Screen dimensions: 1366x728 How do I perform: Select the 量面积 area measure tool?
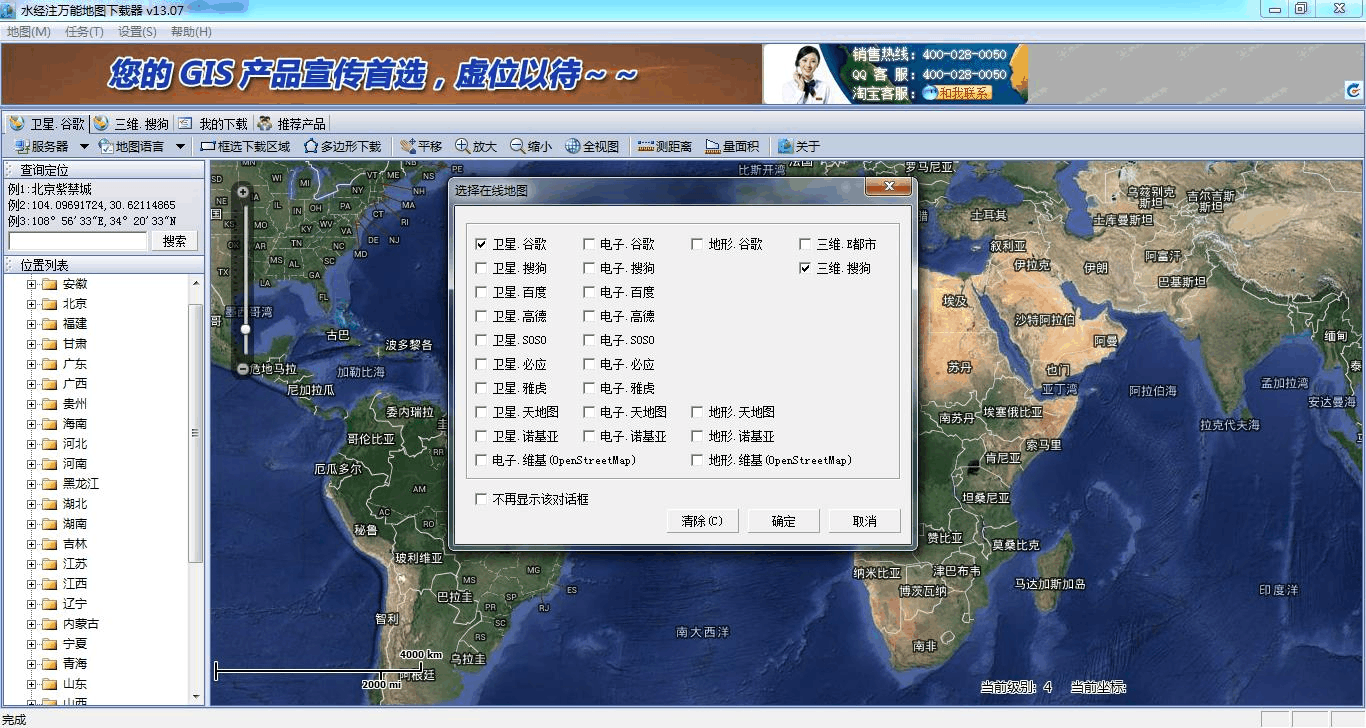pos(732,146)
